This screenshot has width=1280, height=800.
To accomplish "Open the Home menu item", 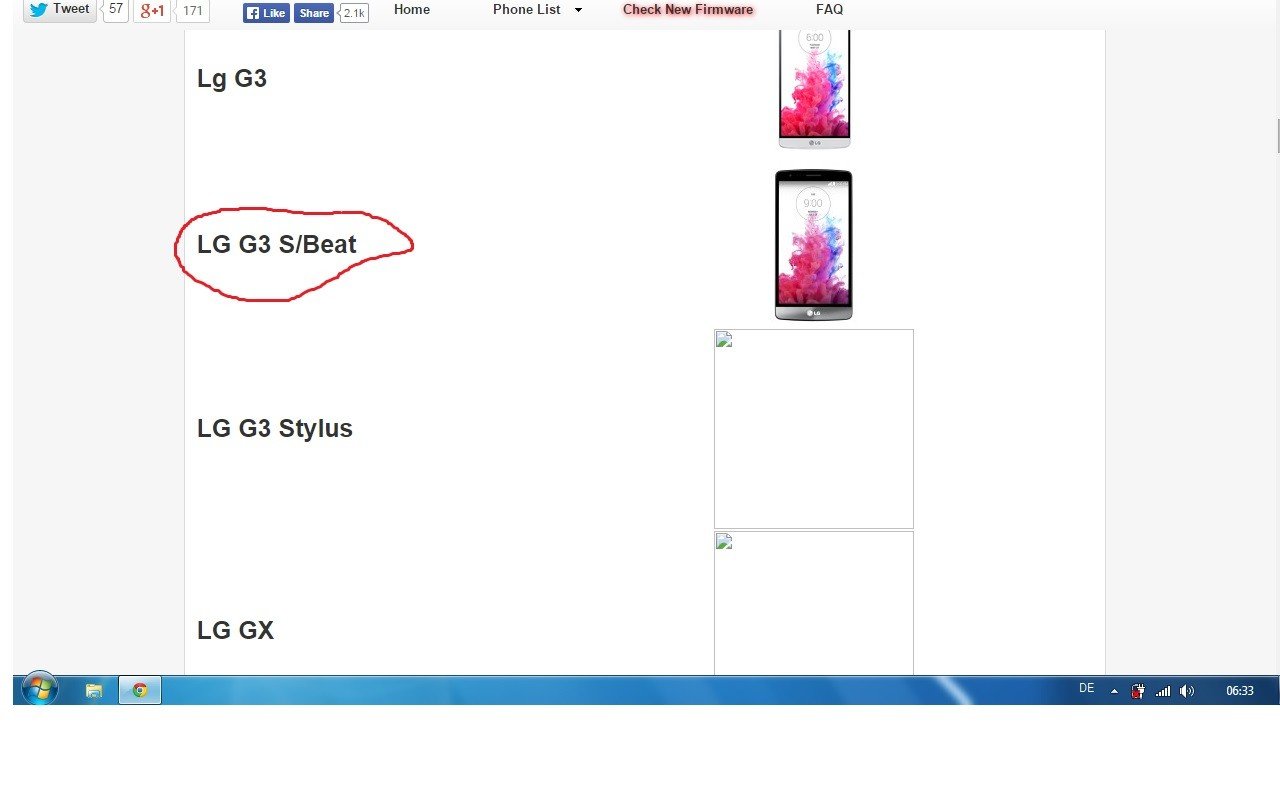I will [x=412, y=10].
